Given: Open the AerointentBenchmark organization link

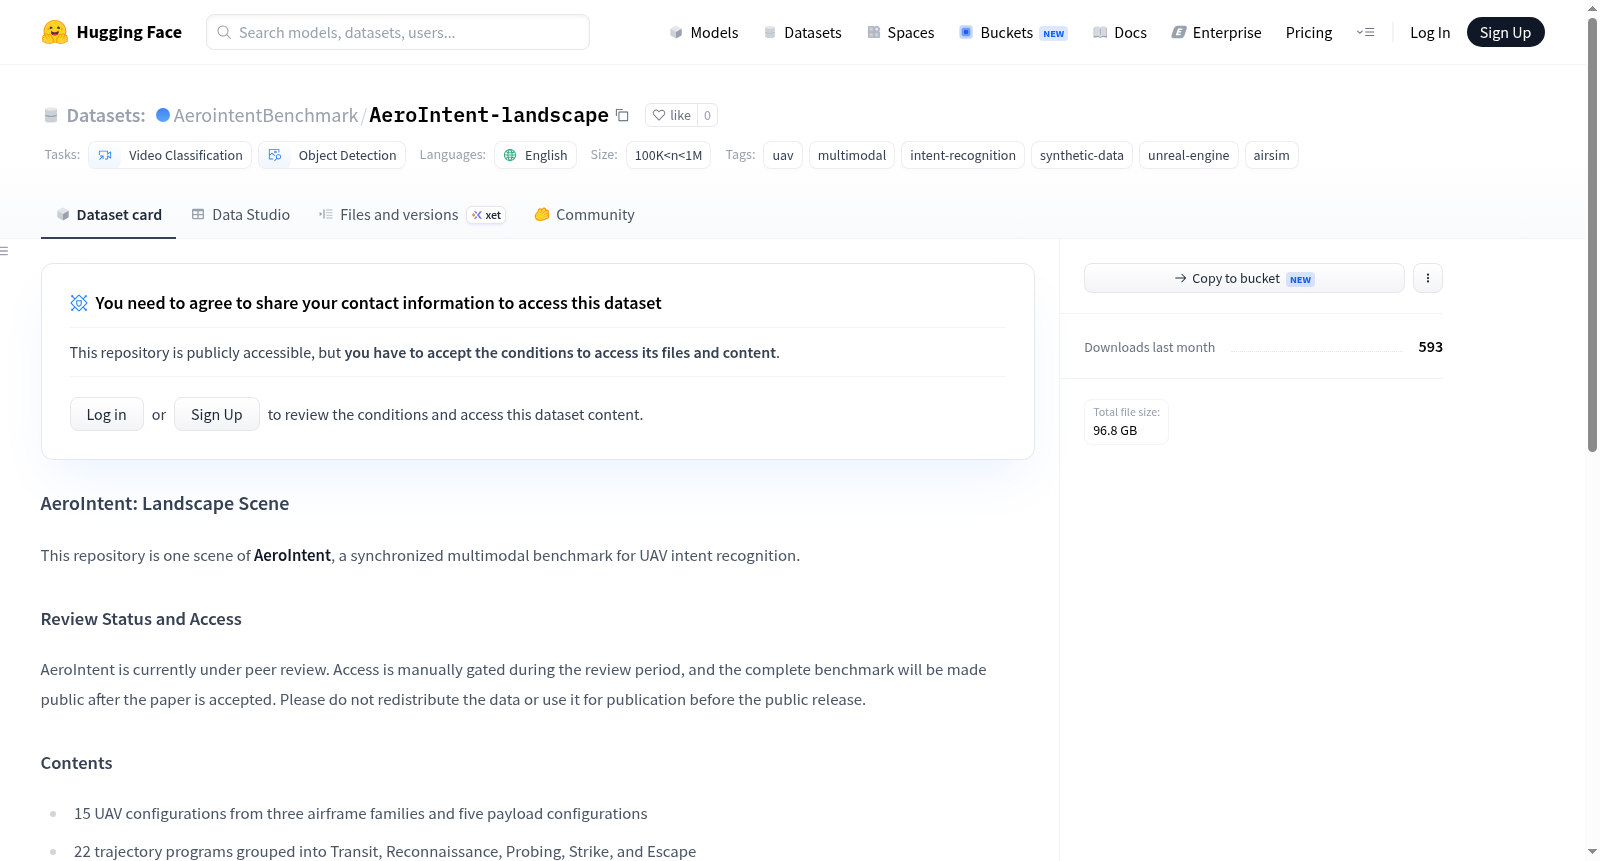Looking at the screenshot, I should [266, 116].
